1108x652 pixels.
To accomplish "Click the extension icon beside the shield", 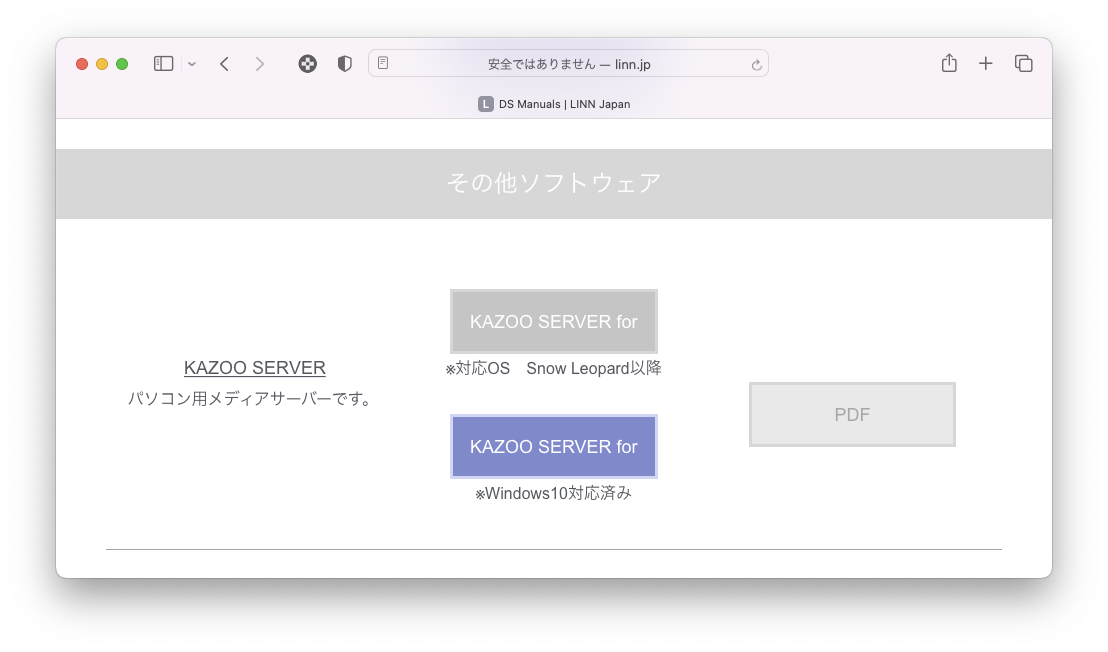I will [x=307, y=64].
